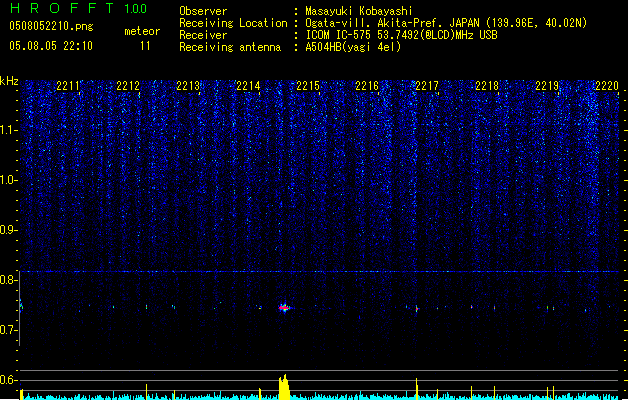
Task: Click the yellow spike just before 2217
Action: tap(417, 389)
